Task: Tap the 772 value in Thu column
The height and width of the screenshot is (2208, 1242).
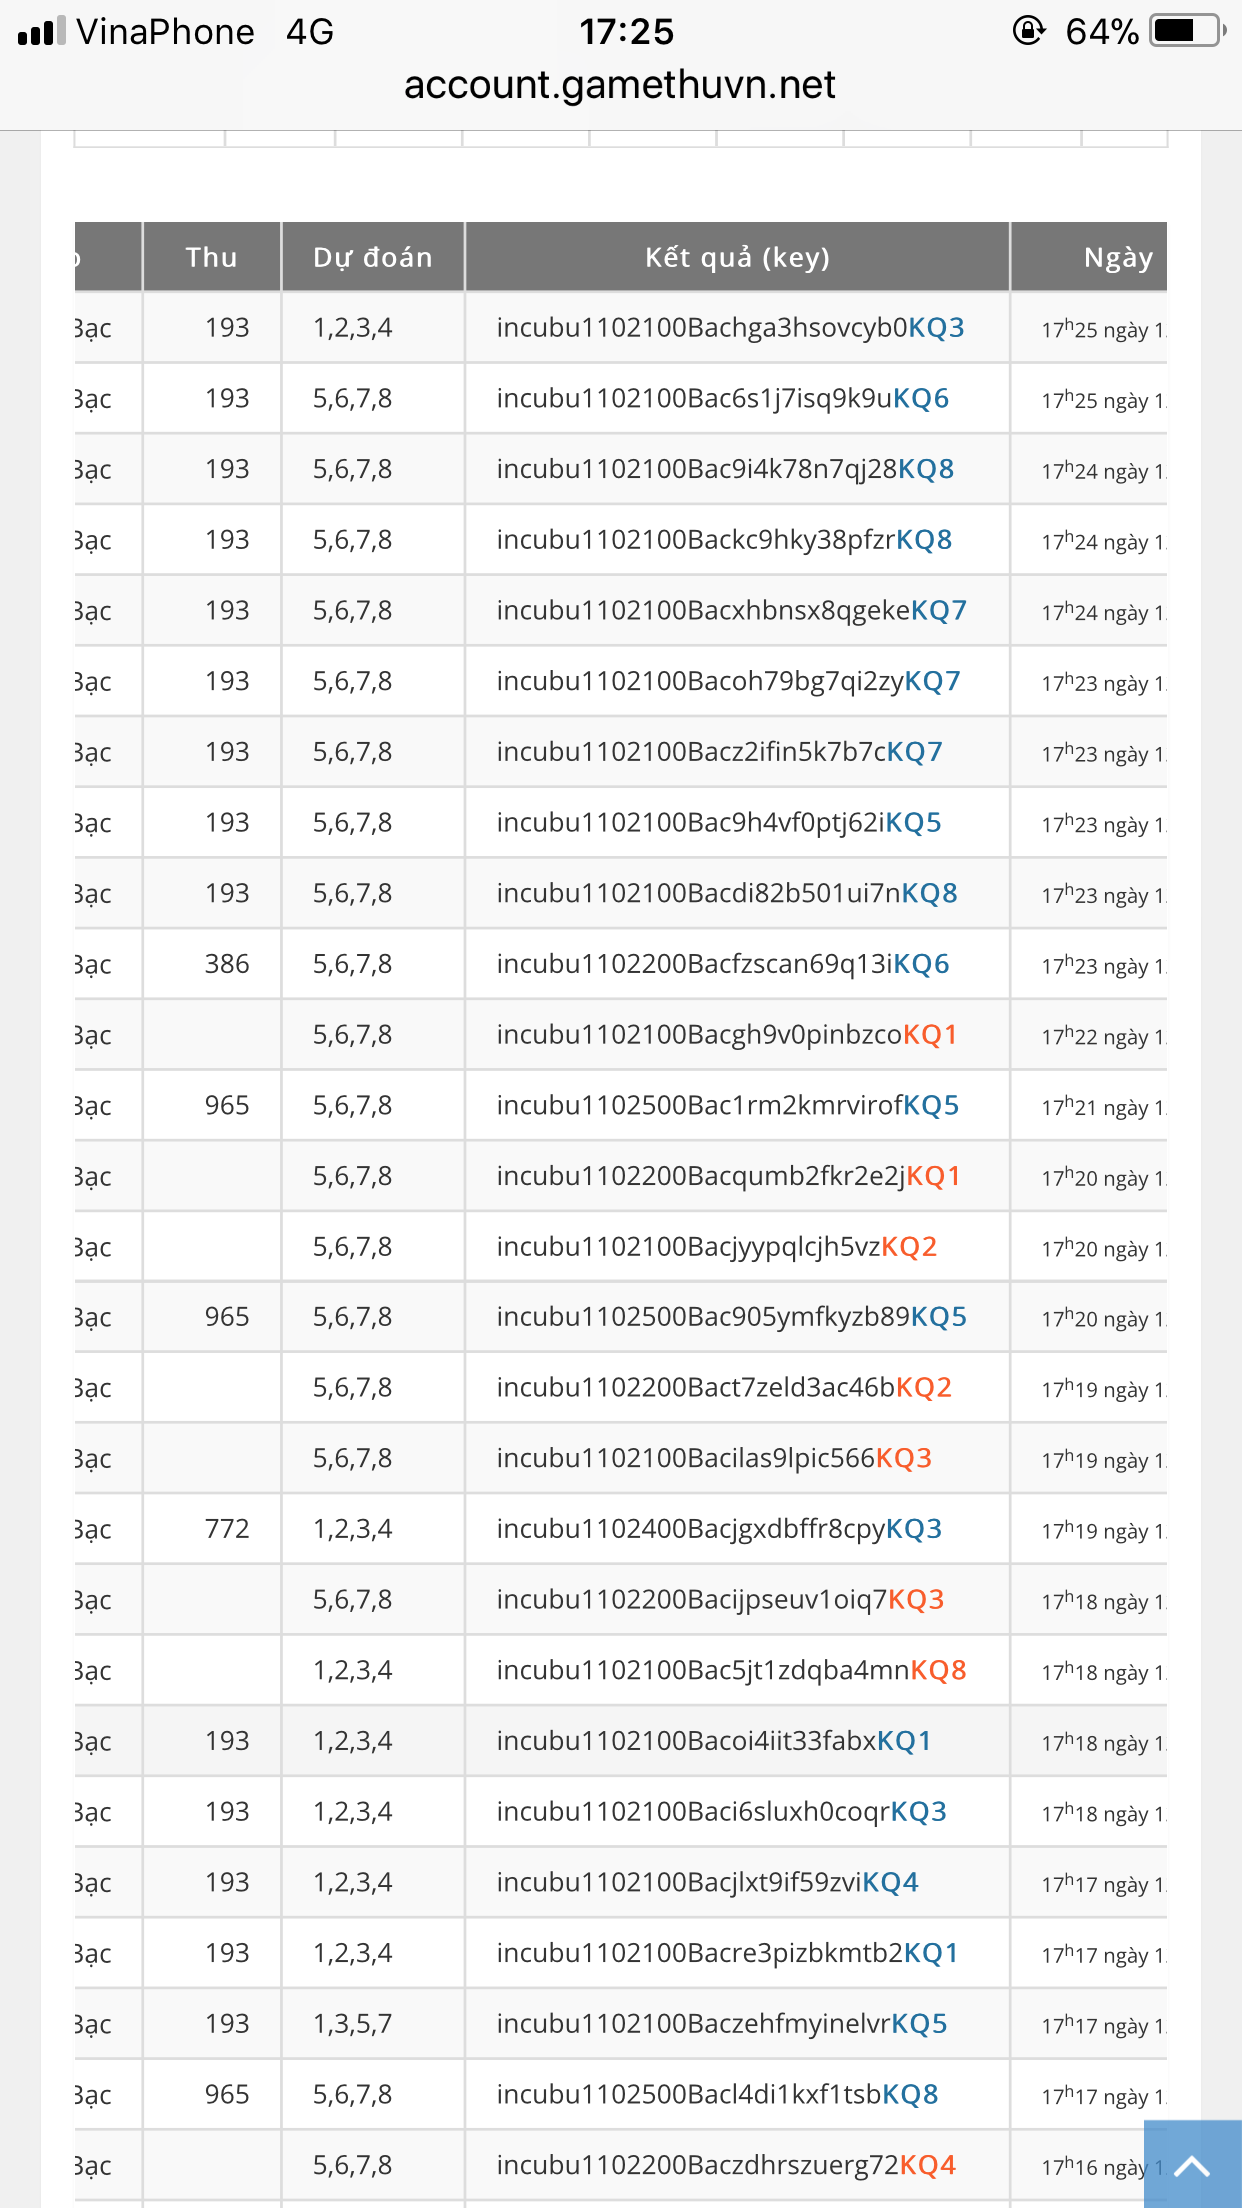Action: [x=227, y=1530]
